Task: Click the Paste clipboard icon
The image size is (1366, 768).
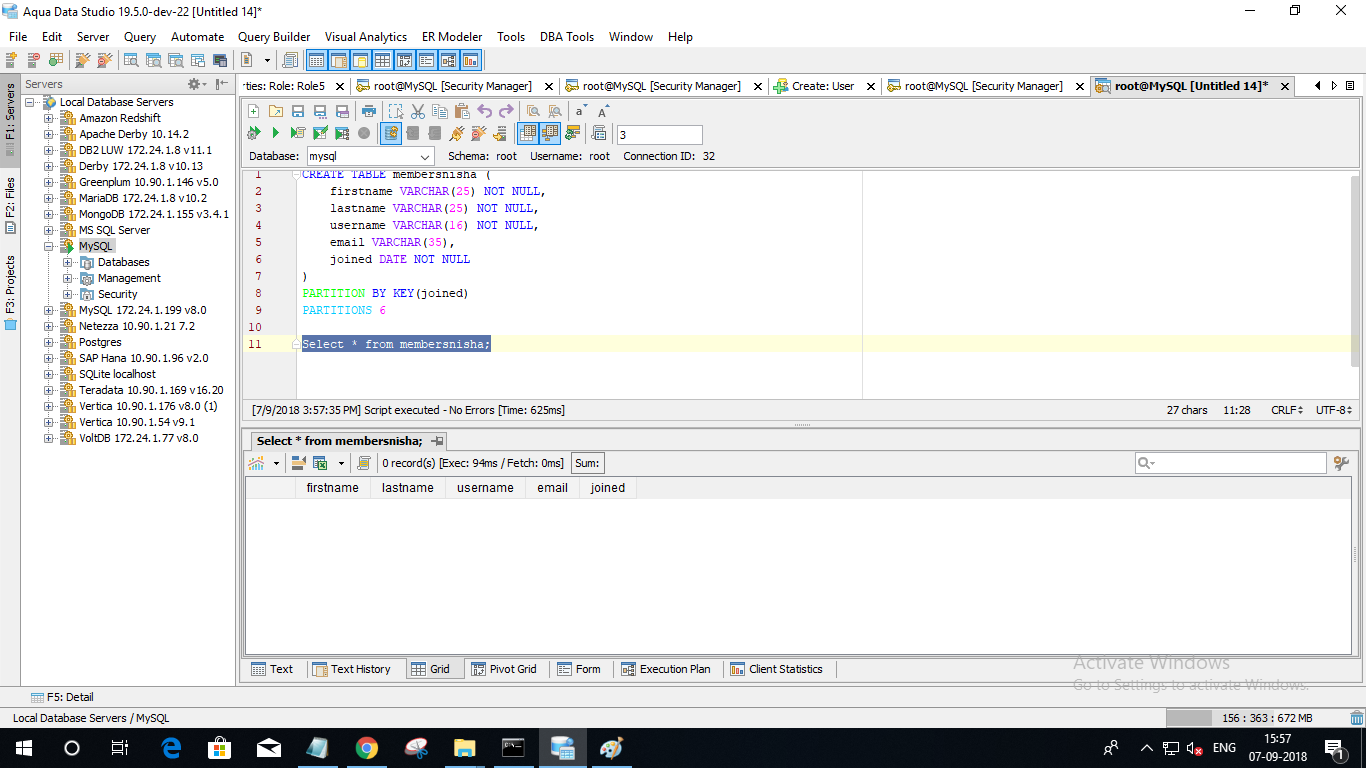Action: (x=462, y=111)
